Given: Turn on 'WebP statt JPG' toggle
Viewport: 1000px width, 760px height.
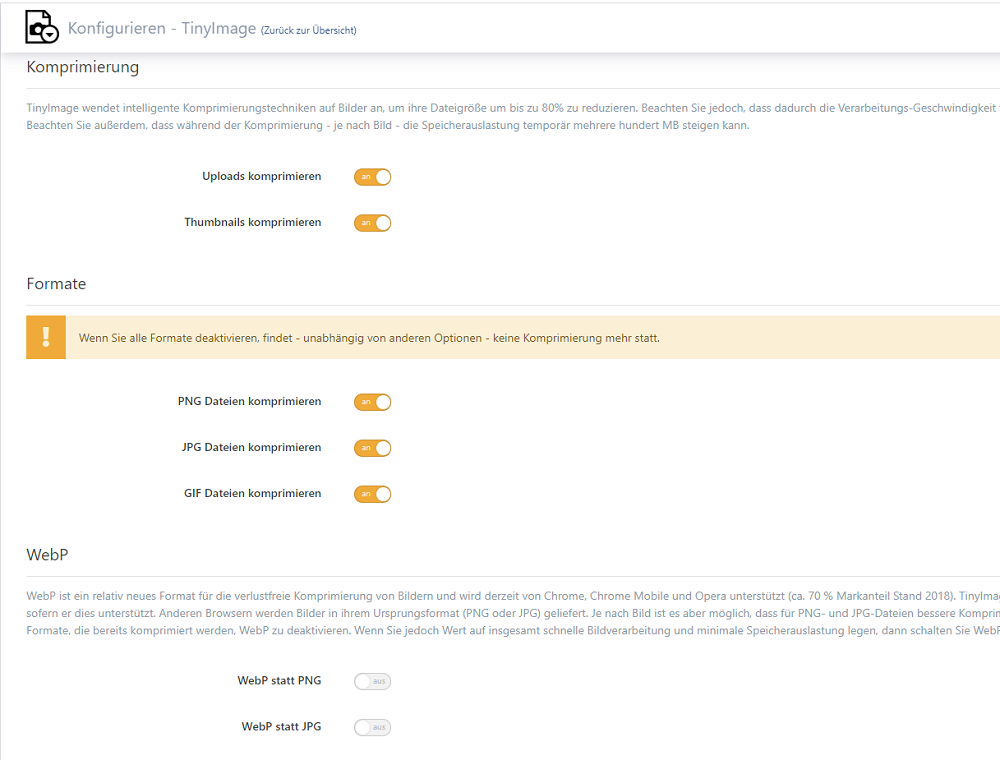Looking at the screenshot, I should [x=372, y=727].
